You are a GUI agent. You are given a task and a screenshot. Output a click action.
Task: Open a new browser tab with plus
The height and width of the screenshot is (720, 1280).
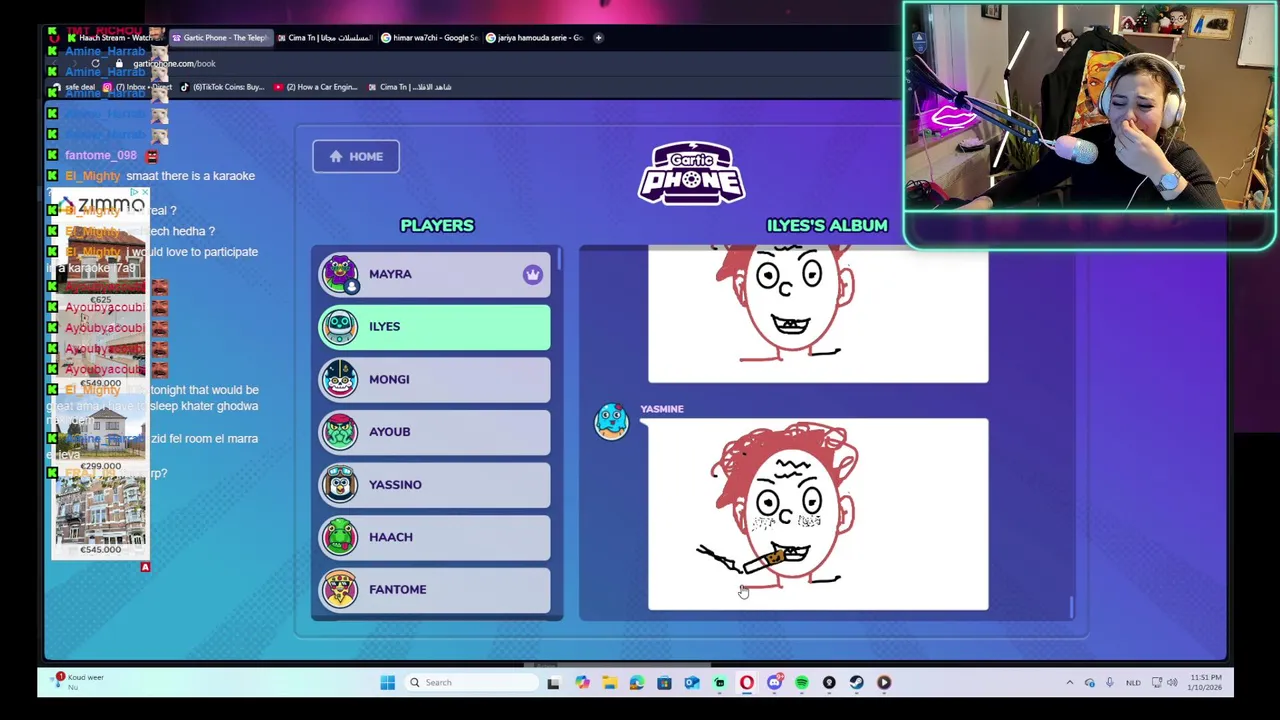click(x=598, y=38)
